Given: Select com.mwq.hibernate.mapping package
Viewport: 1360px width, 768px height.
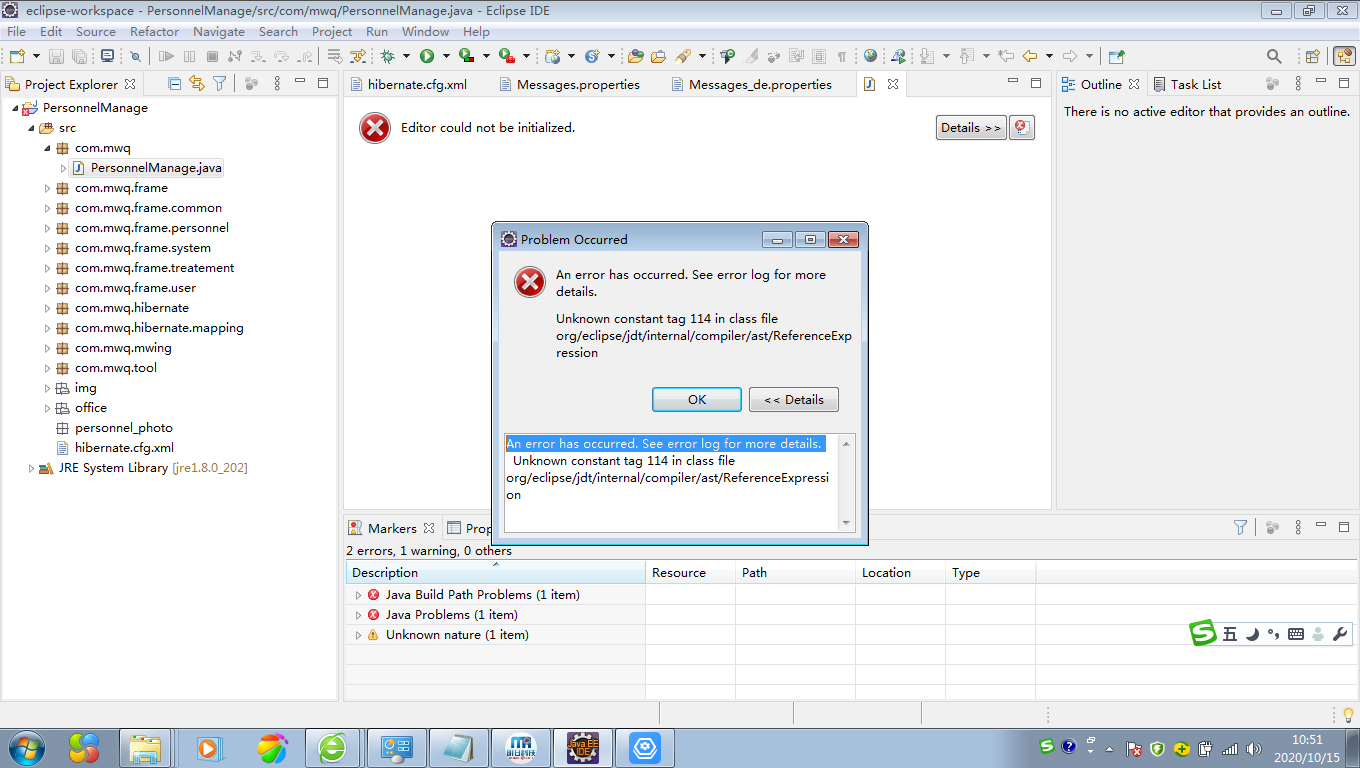Looking at the screenshot, I should 159,328.
